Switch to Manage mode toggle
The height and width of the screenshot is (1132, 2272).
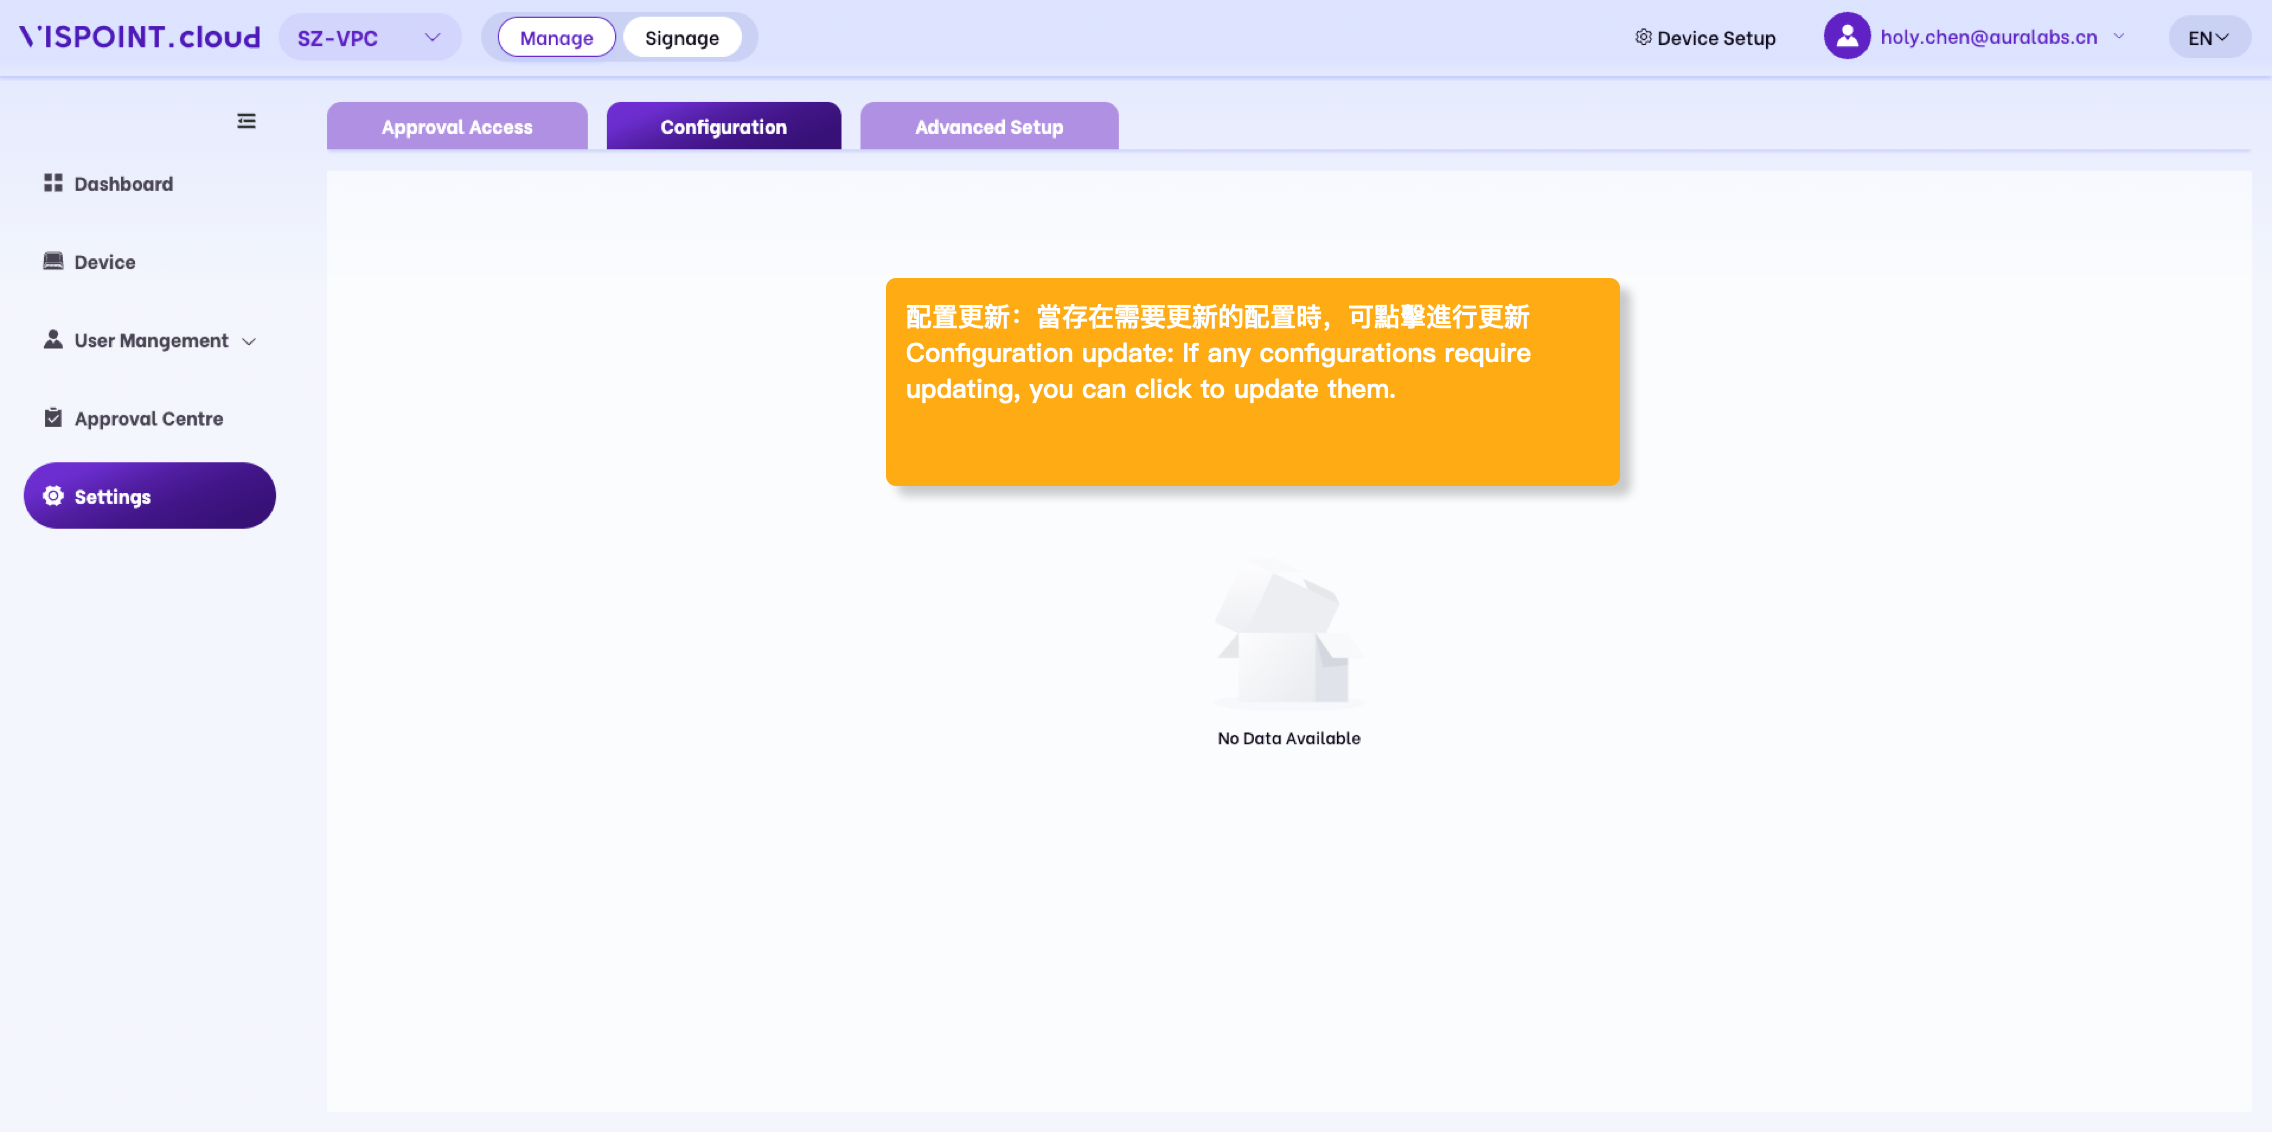point(556,38)
